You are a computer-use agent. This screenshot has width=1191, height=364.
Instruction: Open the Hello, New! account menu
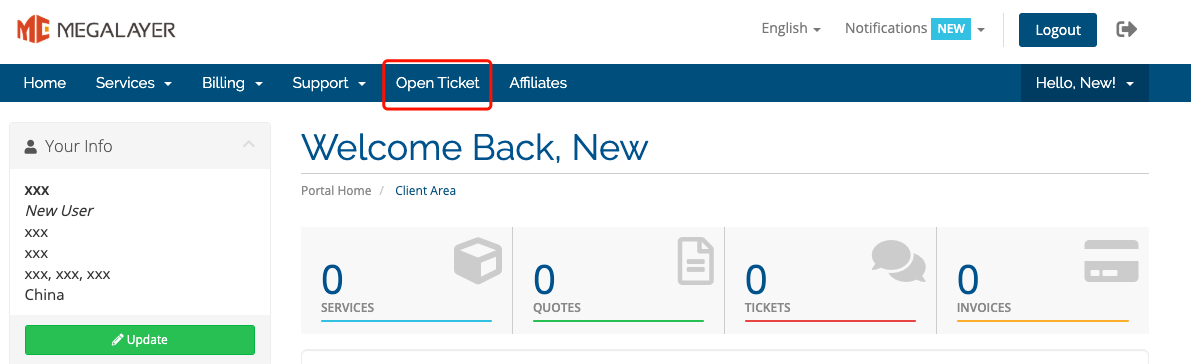click(x=1085, y=83)
